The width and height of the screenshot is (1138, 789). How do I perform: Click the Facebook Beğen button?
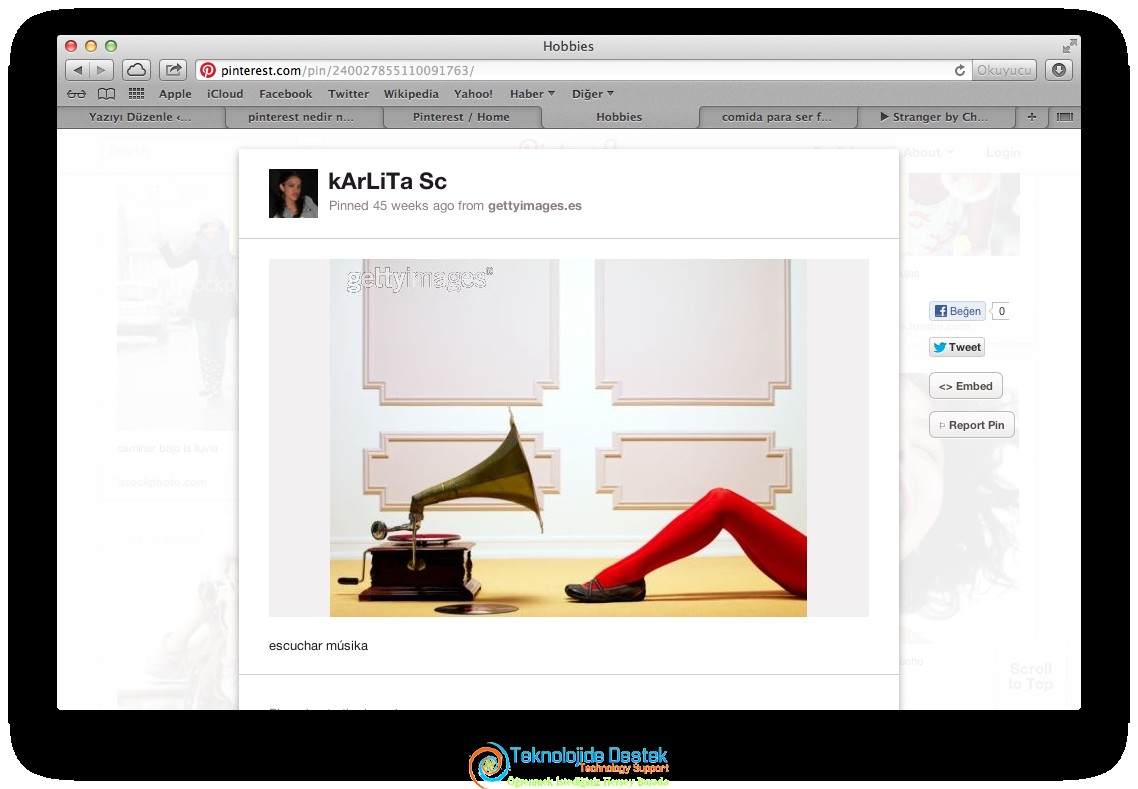957,311
